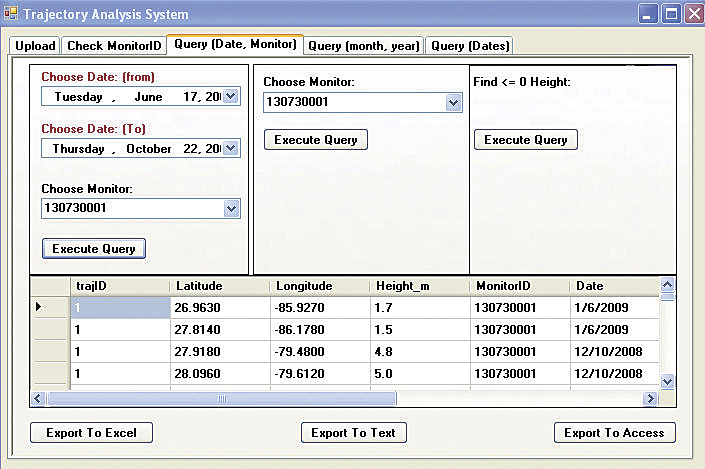Click the Trajectory Analysis System title bar icon
Screen dimensions: 705x469
pyautogui.click(x=11, y=13)
